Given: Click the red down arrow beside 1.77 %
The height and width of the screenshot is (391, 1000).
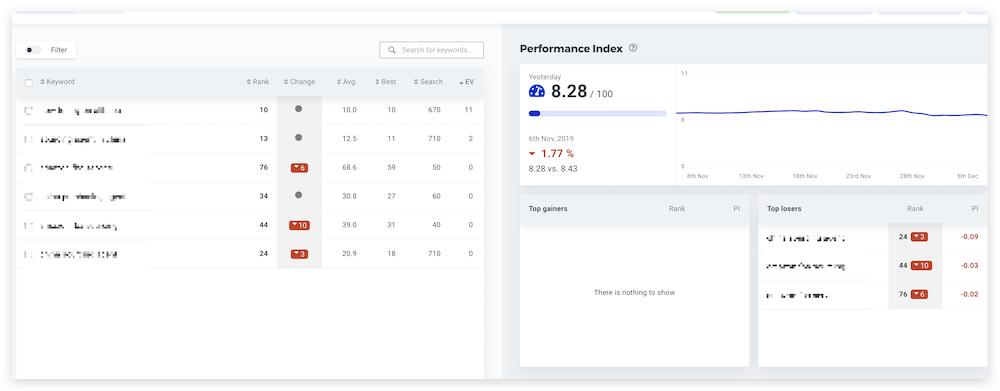Looking at the screenshot, I should tap(532, 154).
